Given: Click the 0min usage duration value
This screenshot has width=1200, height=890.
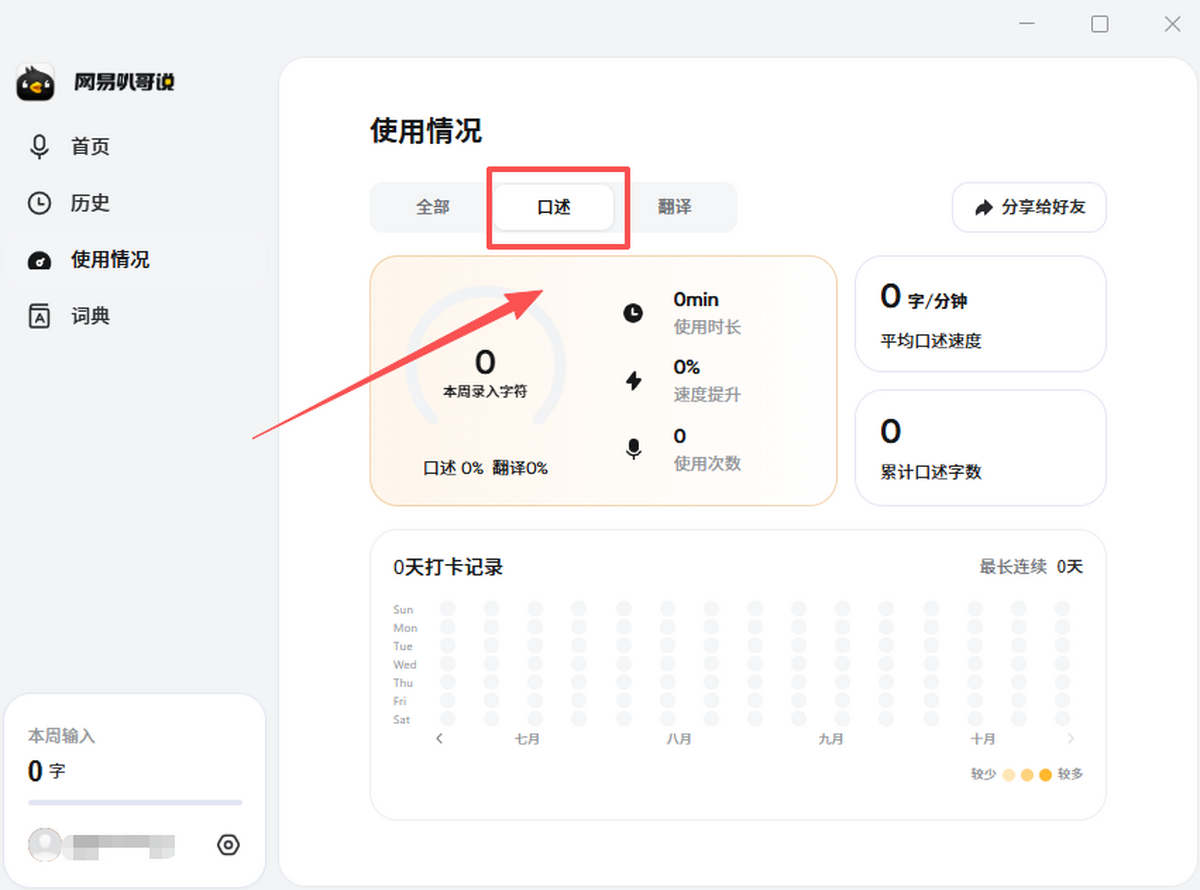Looking at the screenshot, I should point(696,299).
